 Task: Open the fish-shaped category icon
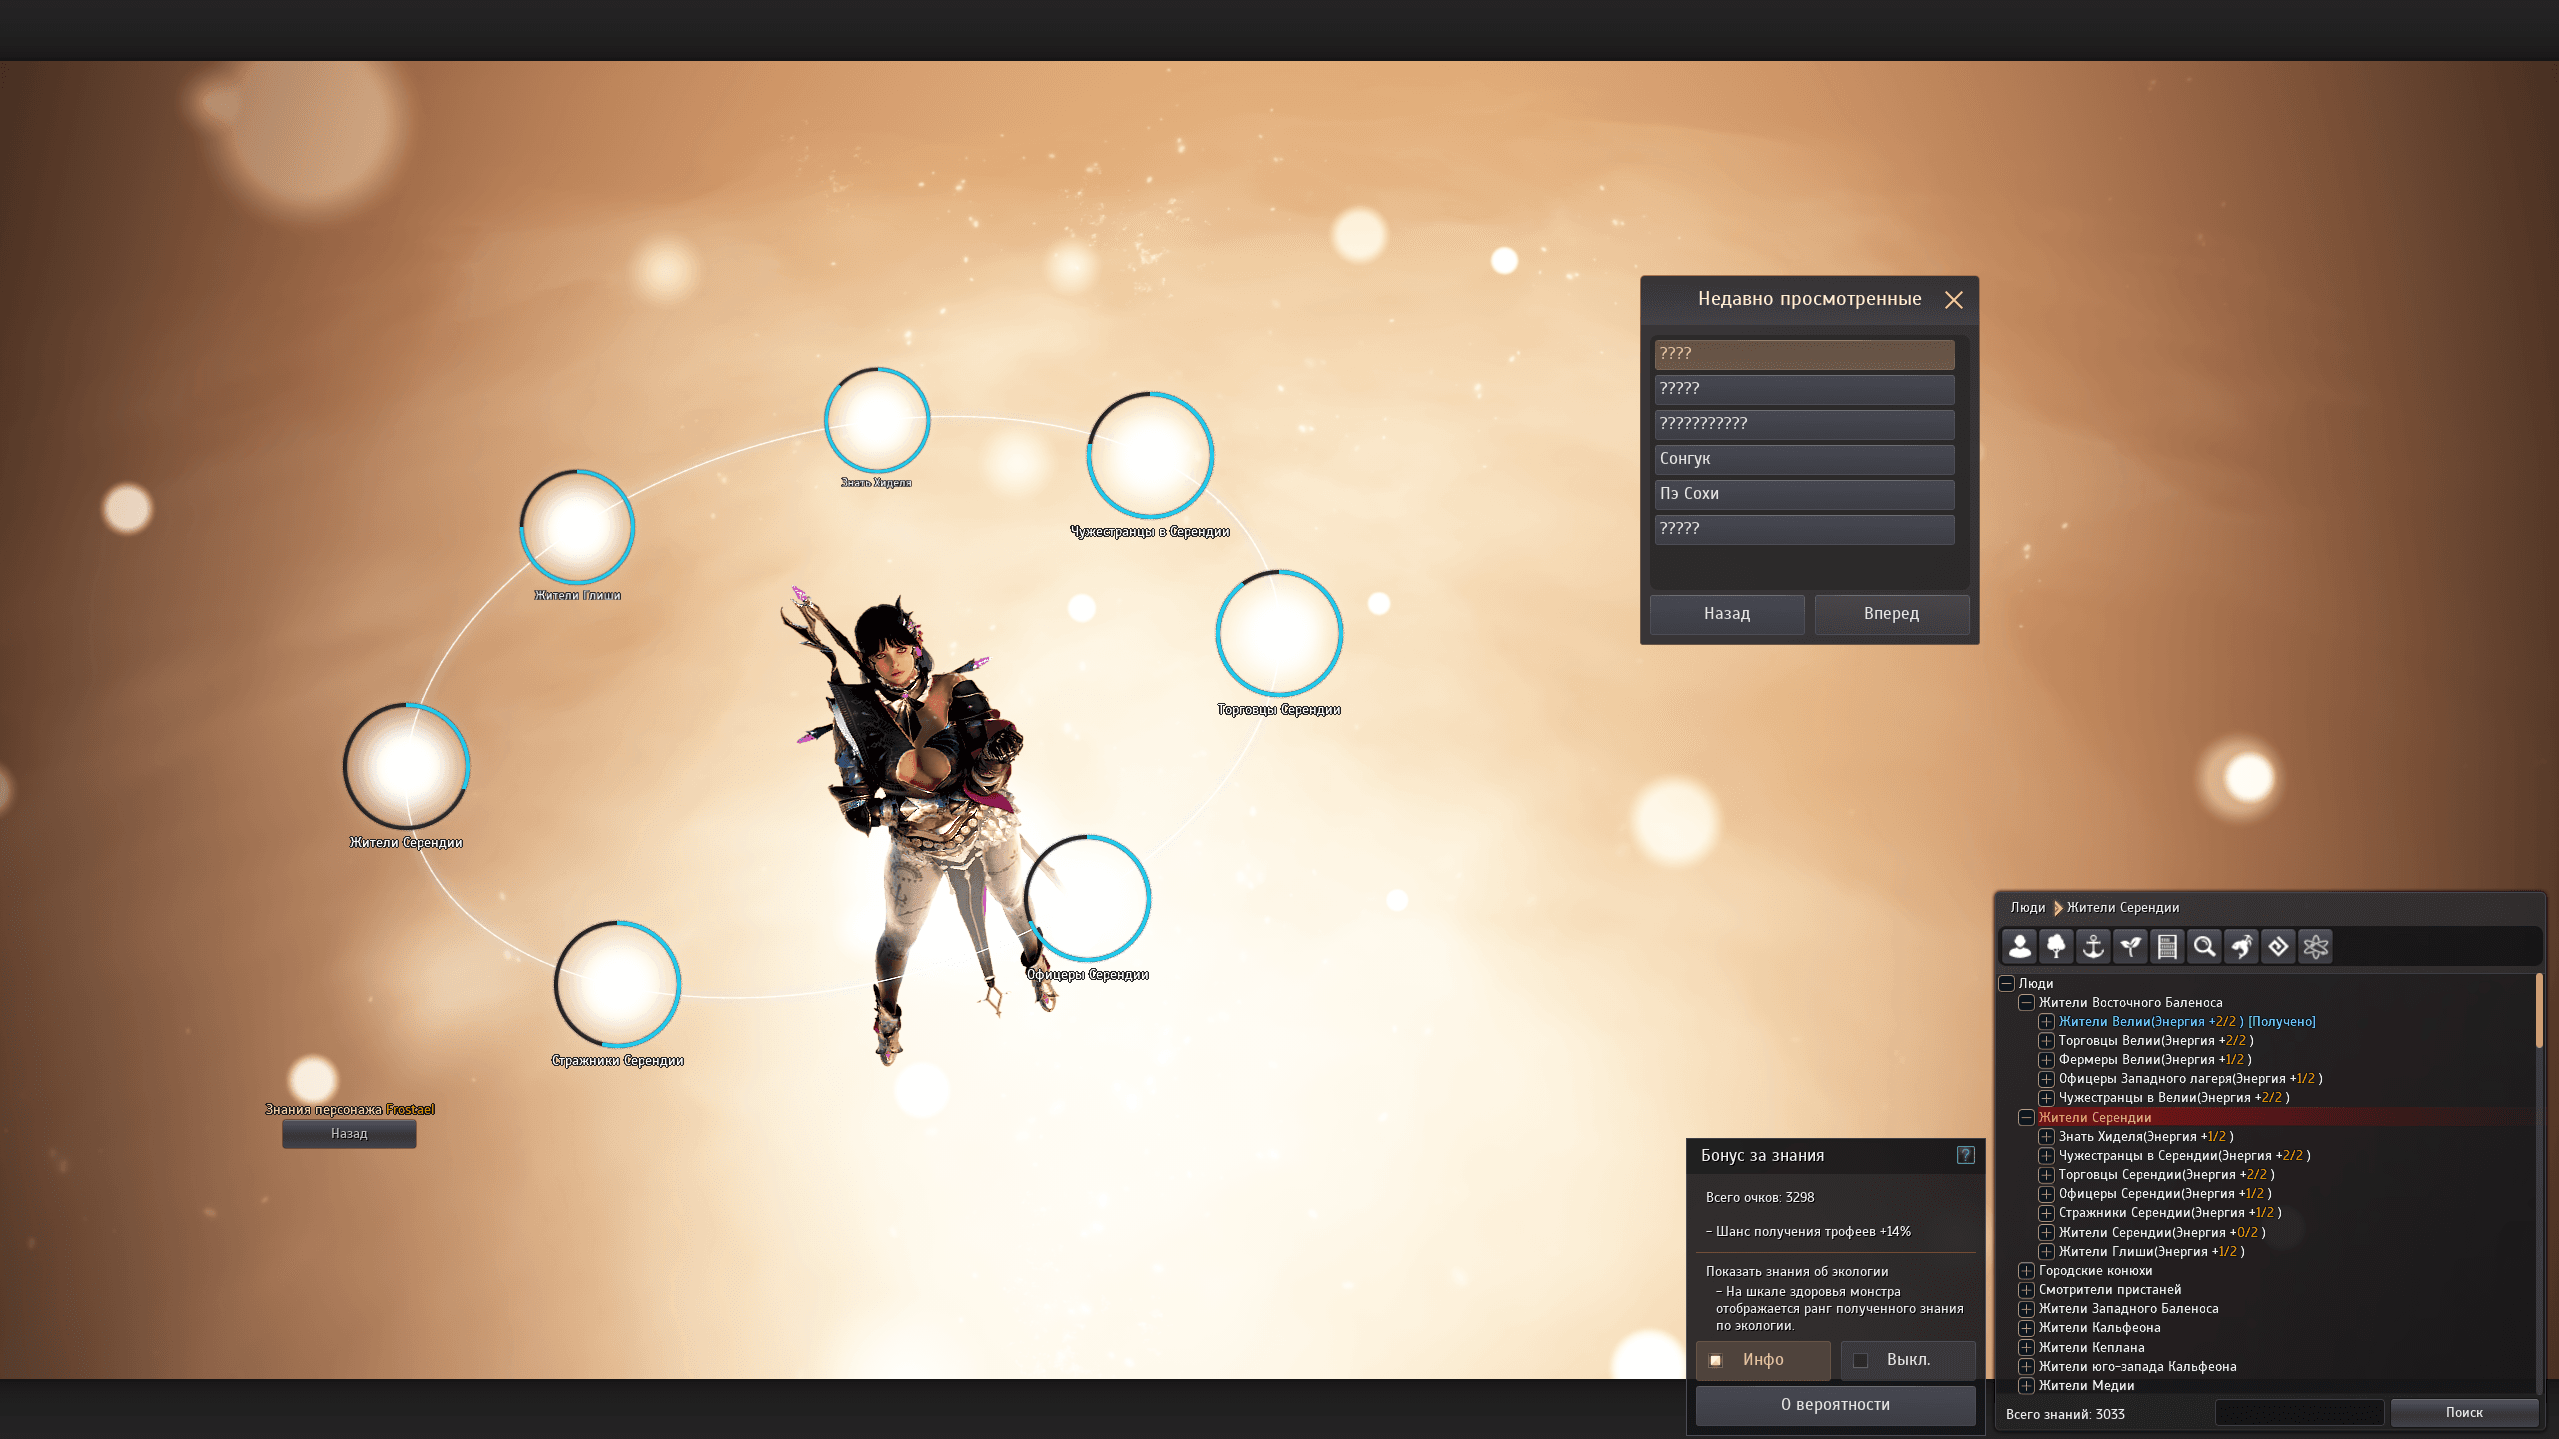[2241, 946]
